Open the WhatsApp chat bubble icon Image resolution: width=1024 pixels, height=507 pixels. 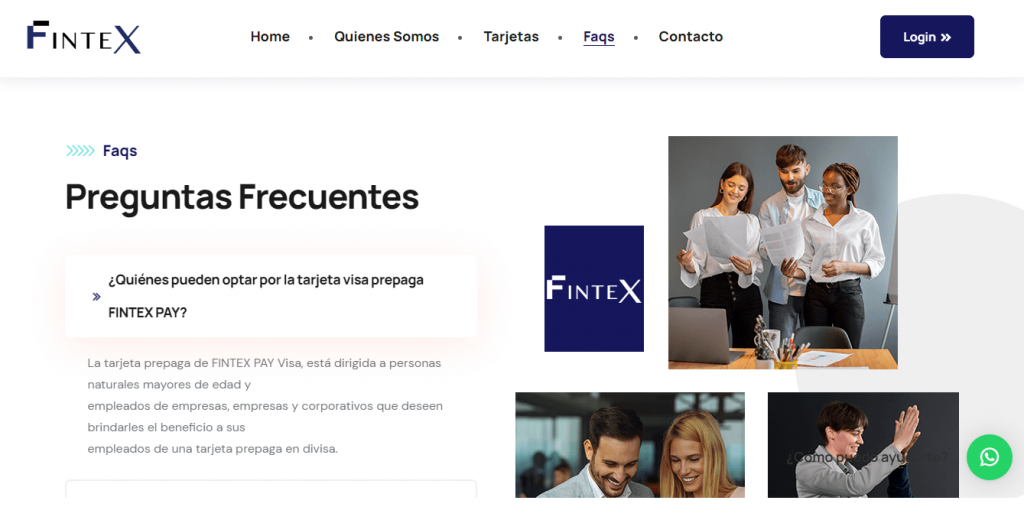[x=989, y=457]
